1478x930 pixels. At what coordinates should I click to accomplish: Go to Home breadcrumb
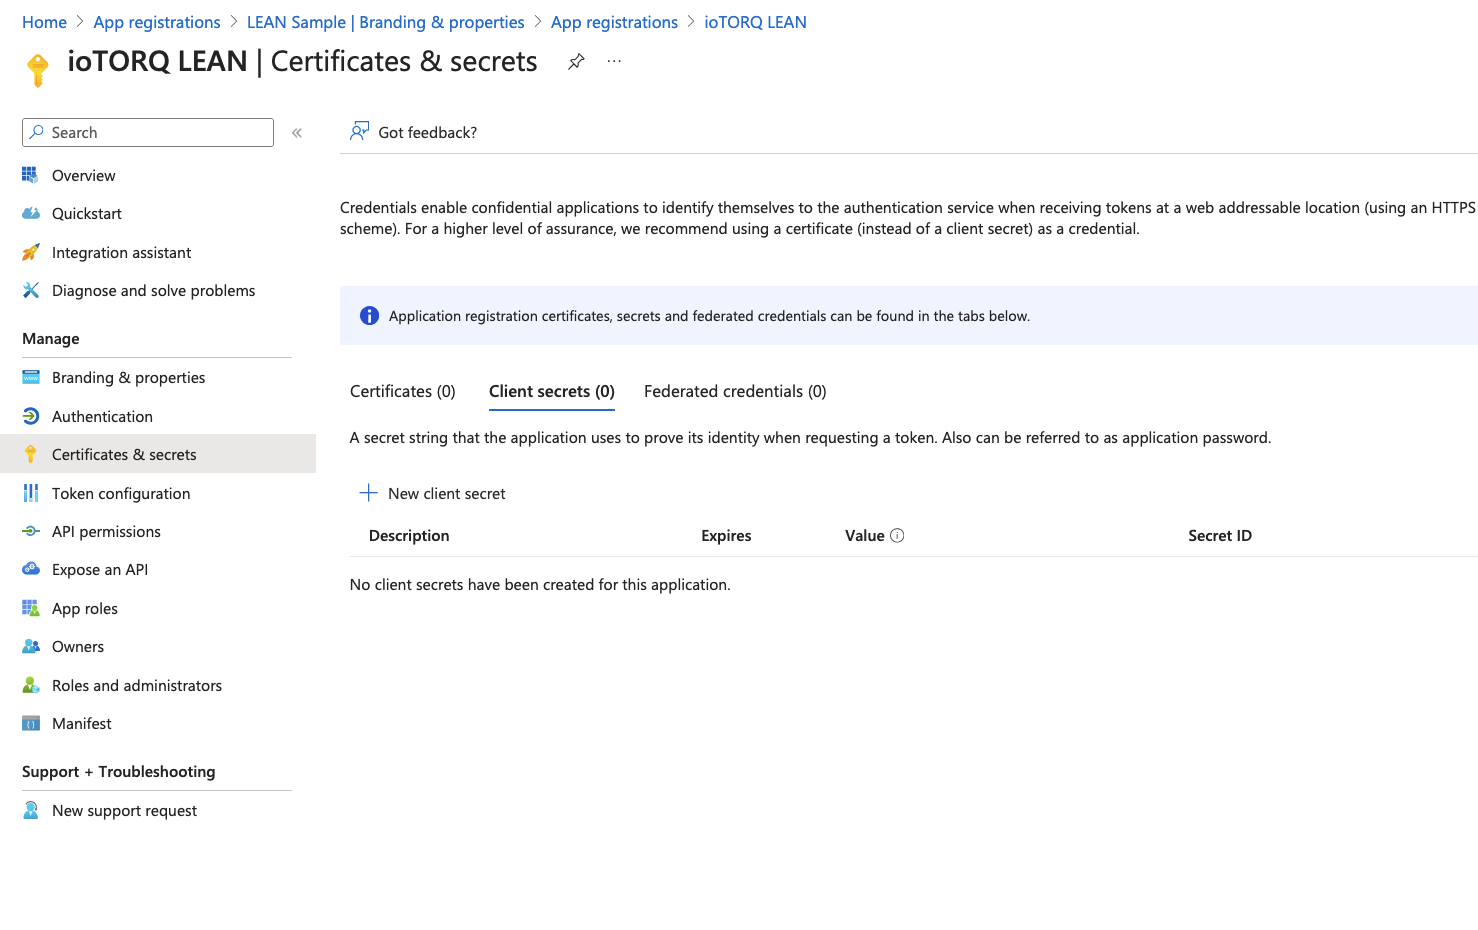click(44, 22)
